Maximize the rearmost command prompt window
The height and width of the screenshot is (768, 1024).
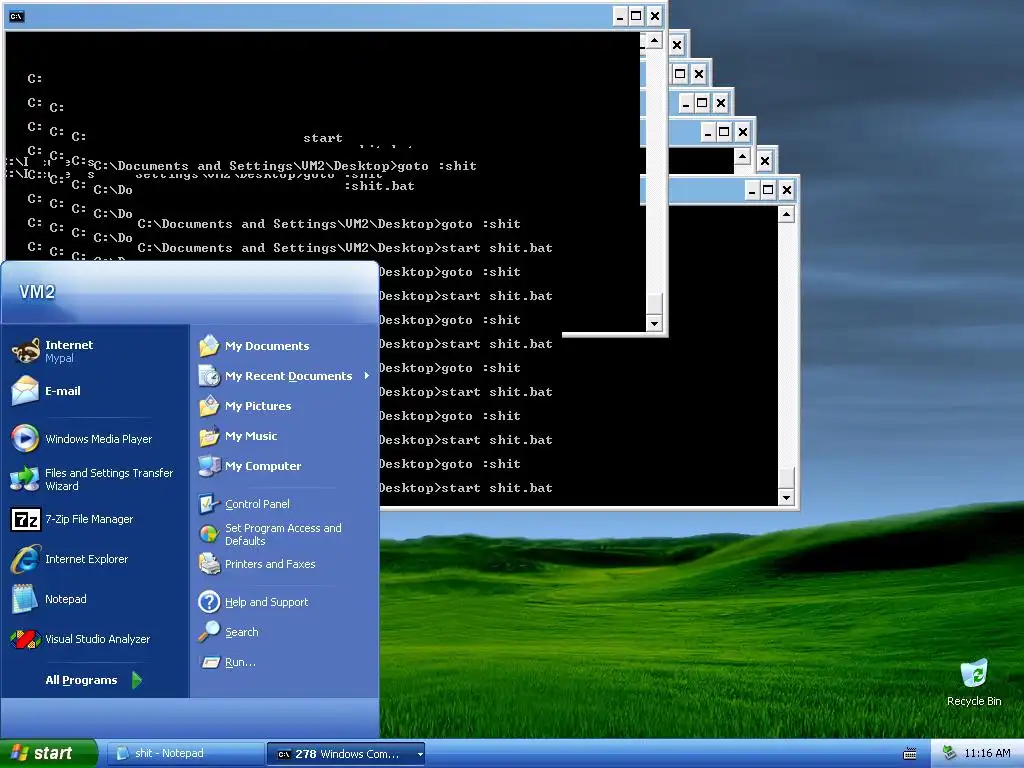[768, 190]
